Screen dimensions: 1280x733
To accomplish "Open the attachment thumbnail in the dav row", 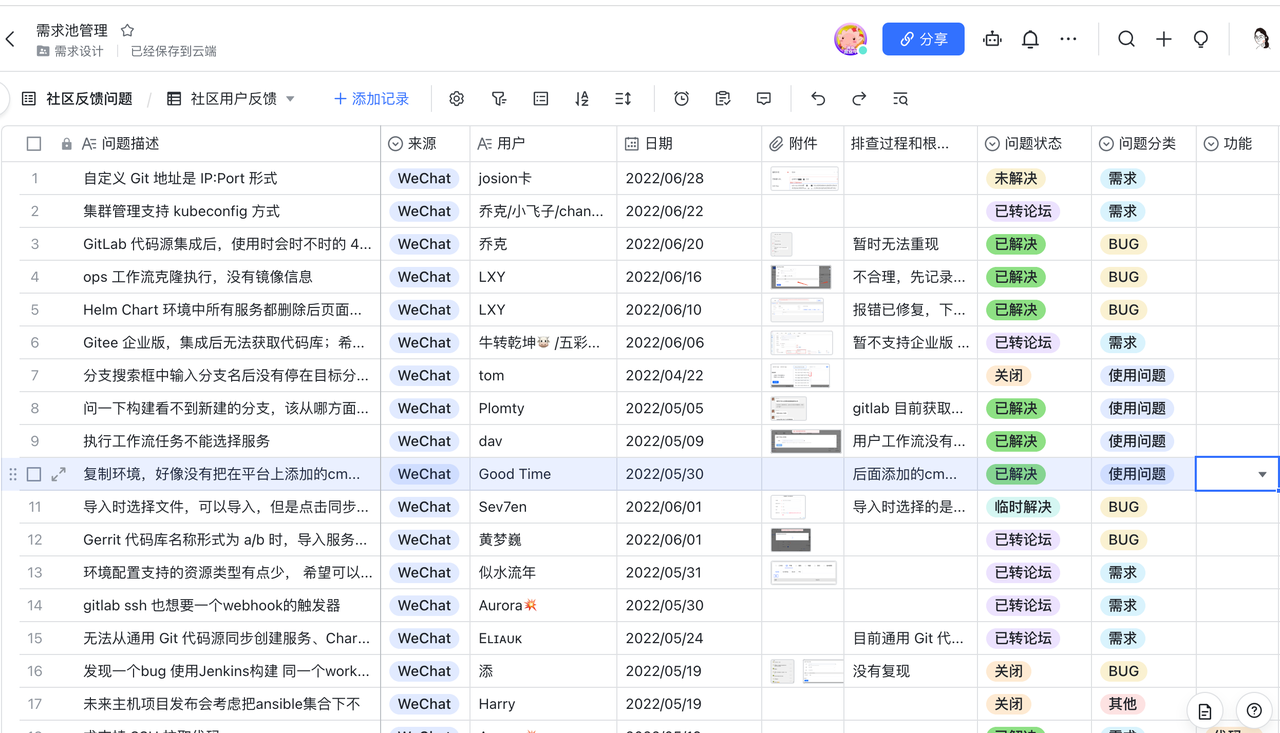I will 805,441.
